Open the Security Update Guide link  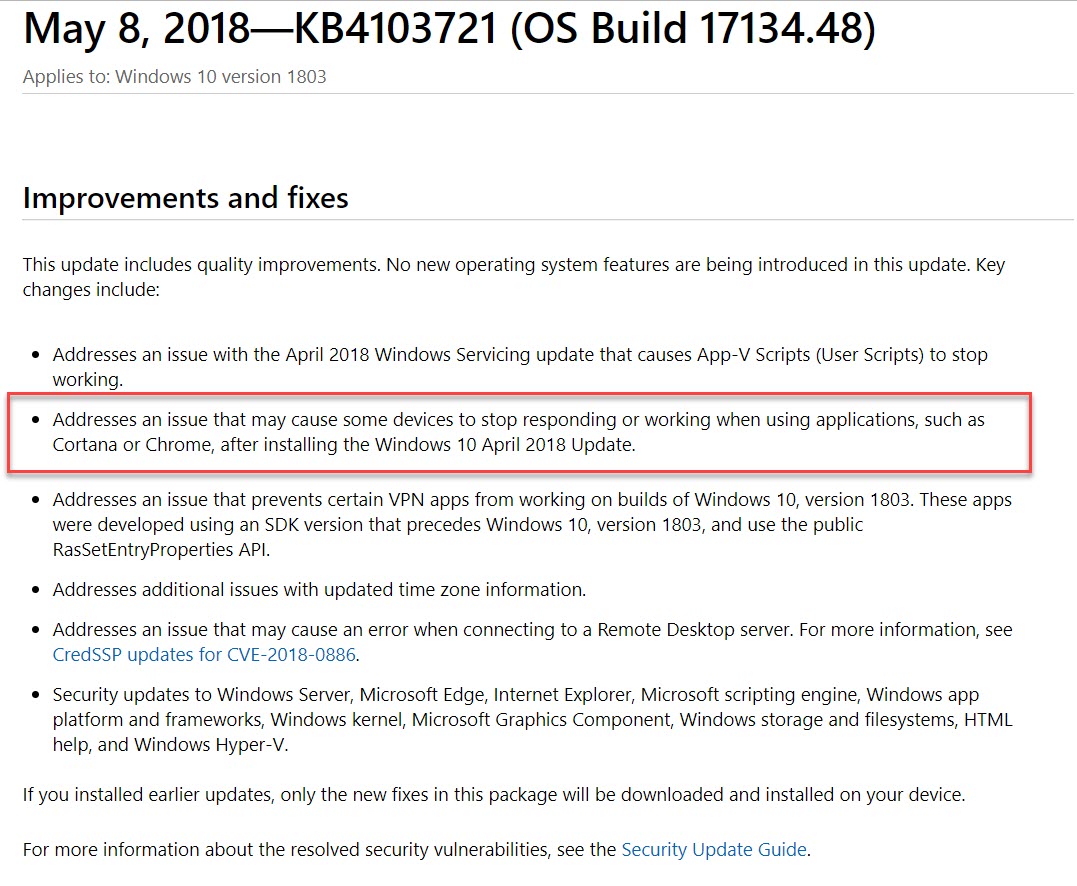click(713, 850)
